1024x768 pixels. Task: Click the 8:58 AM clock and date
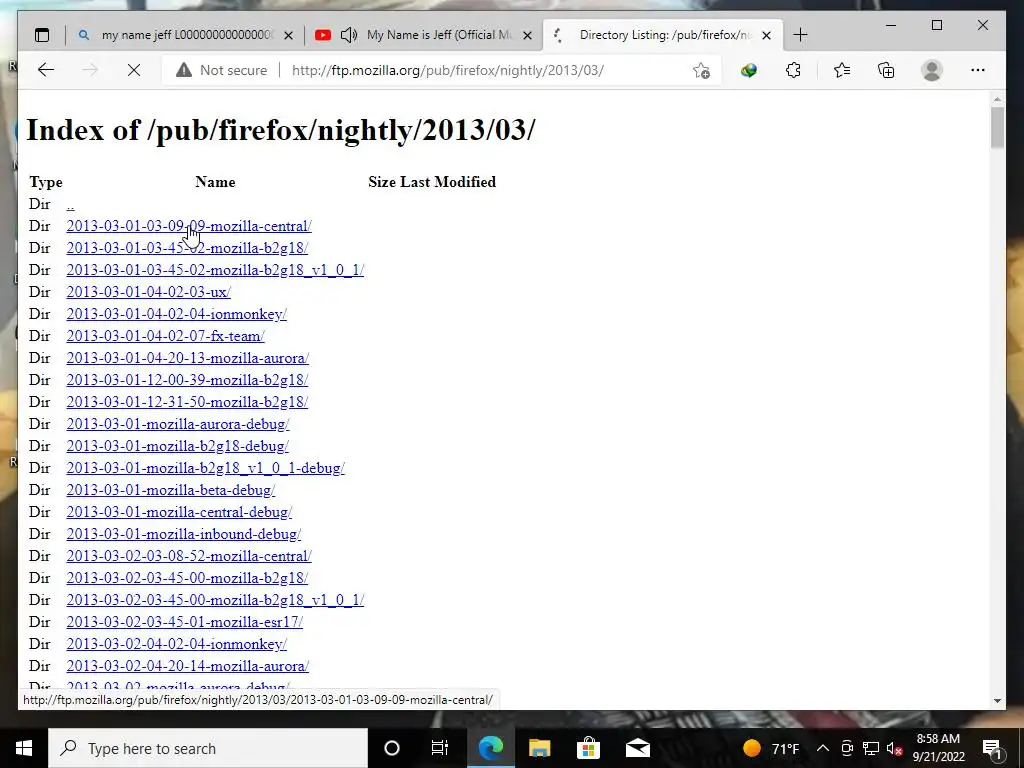point(938,748)
